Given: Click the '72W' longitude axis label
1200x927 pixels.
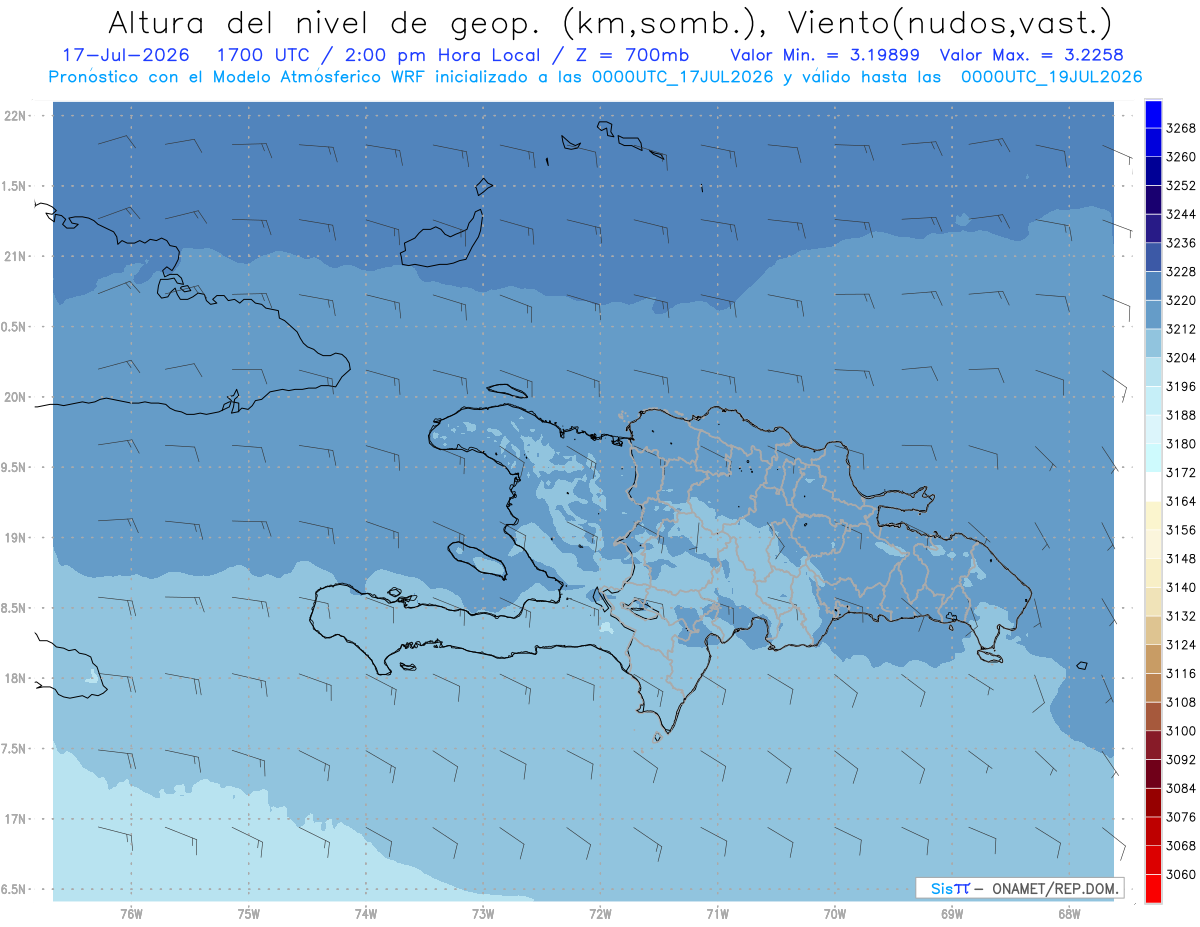Looking at the screenshot, I should [x=601, y=914].
